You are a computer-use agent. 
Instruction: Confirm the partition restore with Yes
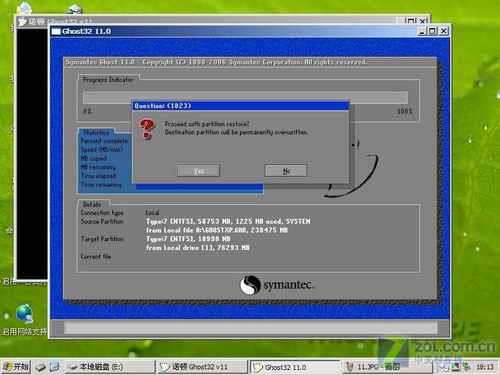pos(199,171)
